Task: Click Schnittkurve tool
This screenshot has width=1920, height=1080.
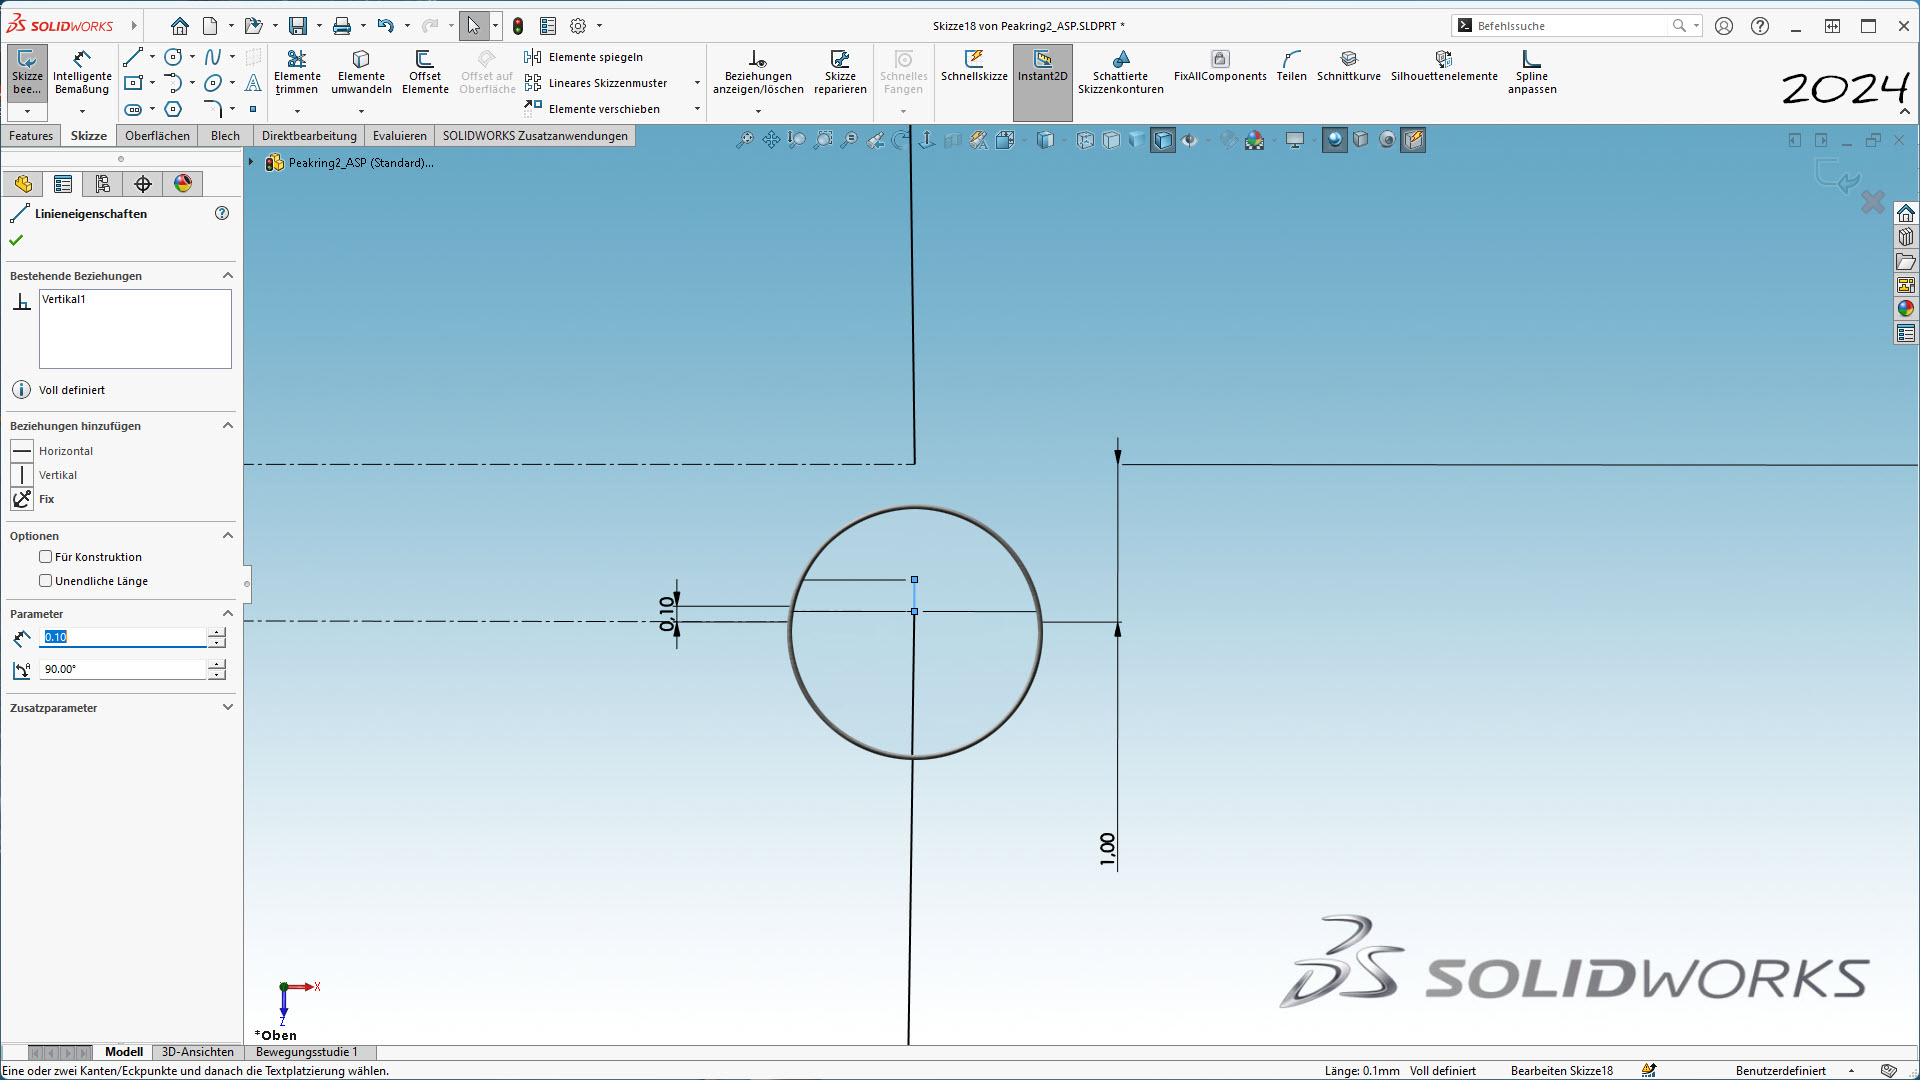Action: coord(1349,66)
